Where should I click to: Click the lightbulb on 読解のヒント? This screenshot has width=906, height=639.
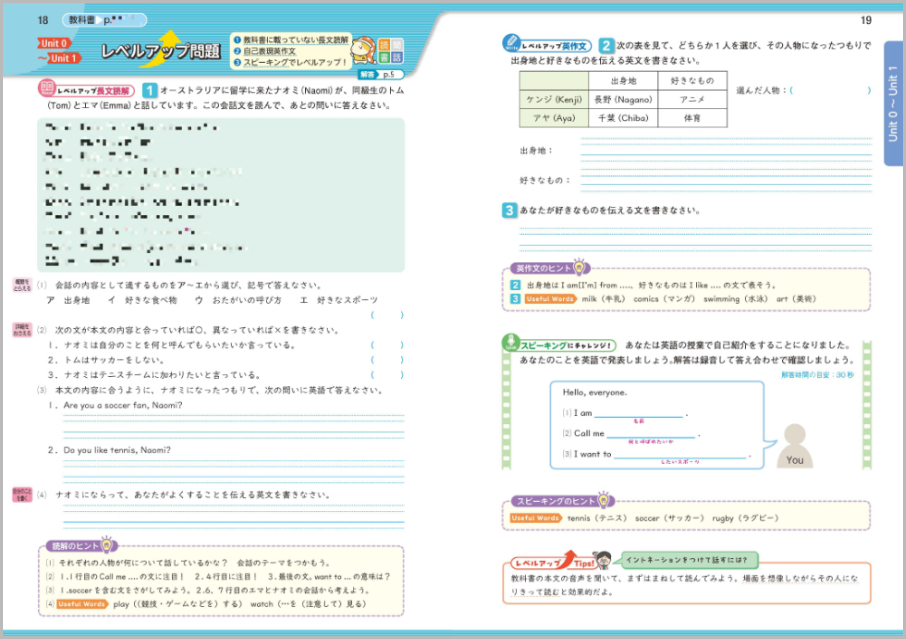pos(107,544)
